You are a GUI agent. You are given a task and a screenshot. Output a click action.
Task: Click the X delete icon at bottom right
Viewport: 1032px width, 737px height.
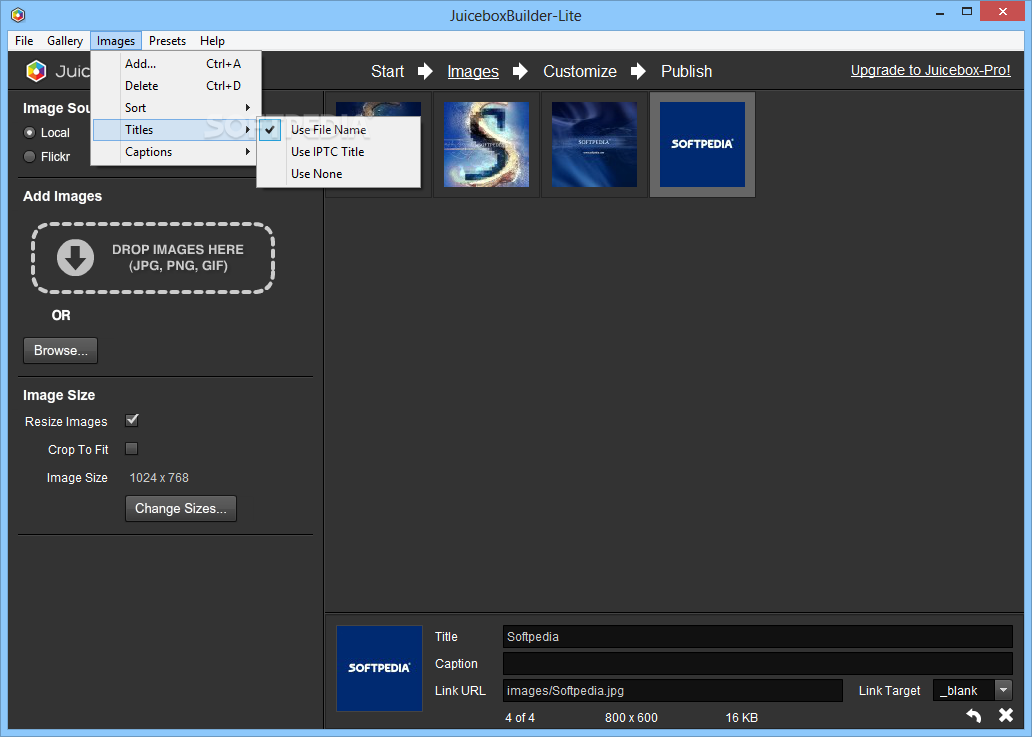coord(1006,715)
